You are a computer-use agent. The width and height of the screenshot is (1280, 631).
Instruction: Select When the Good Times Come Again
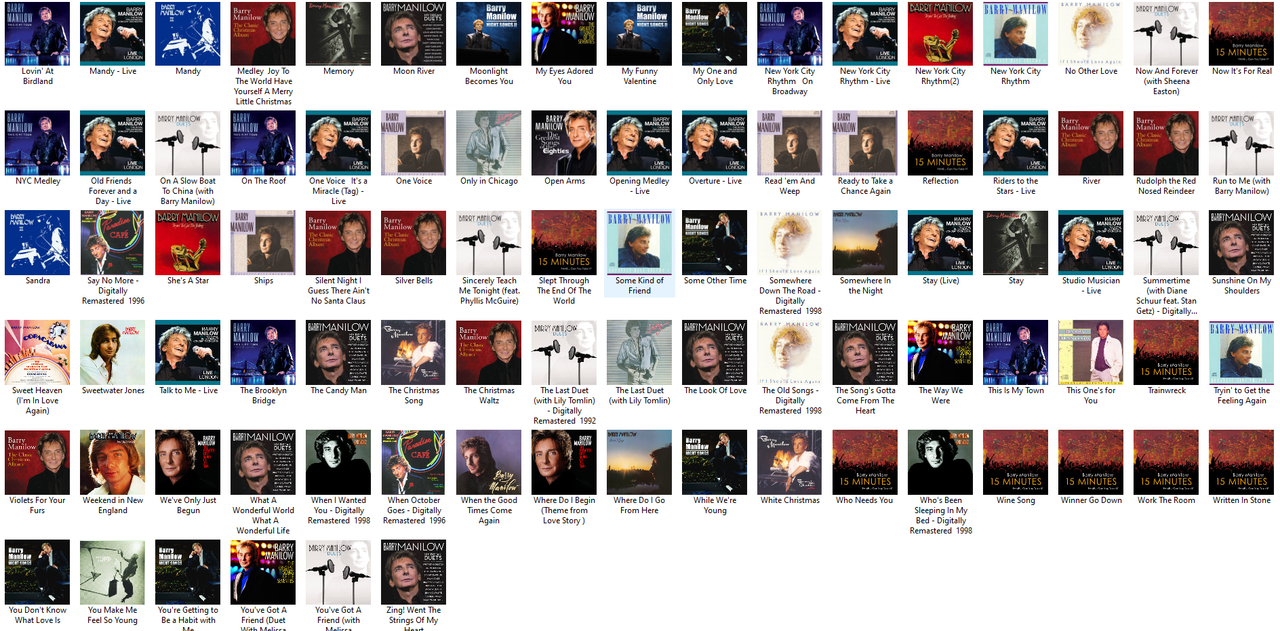pyautogui.click(x=489, y=463)
